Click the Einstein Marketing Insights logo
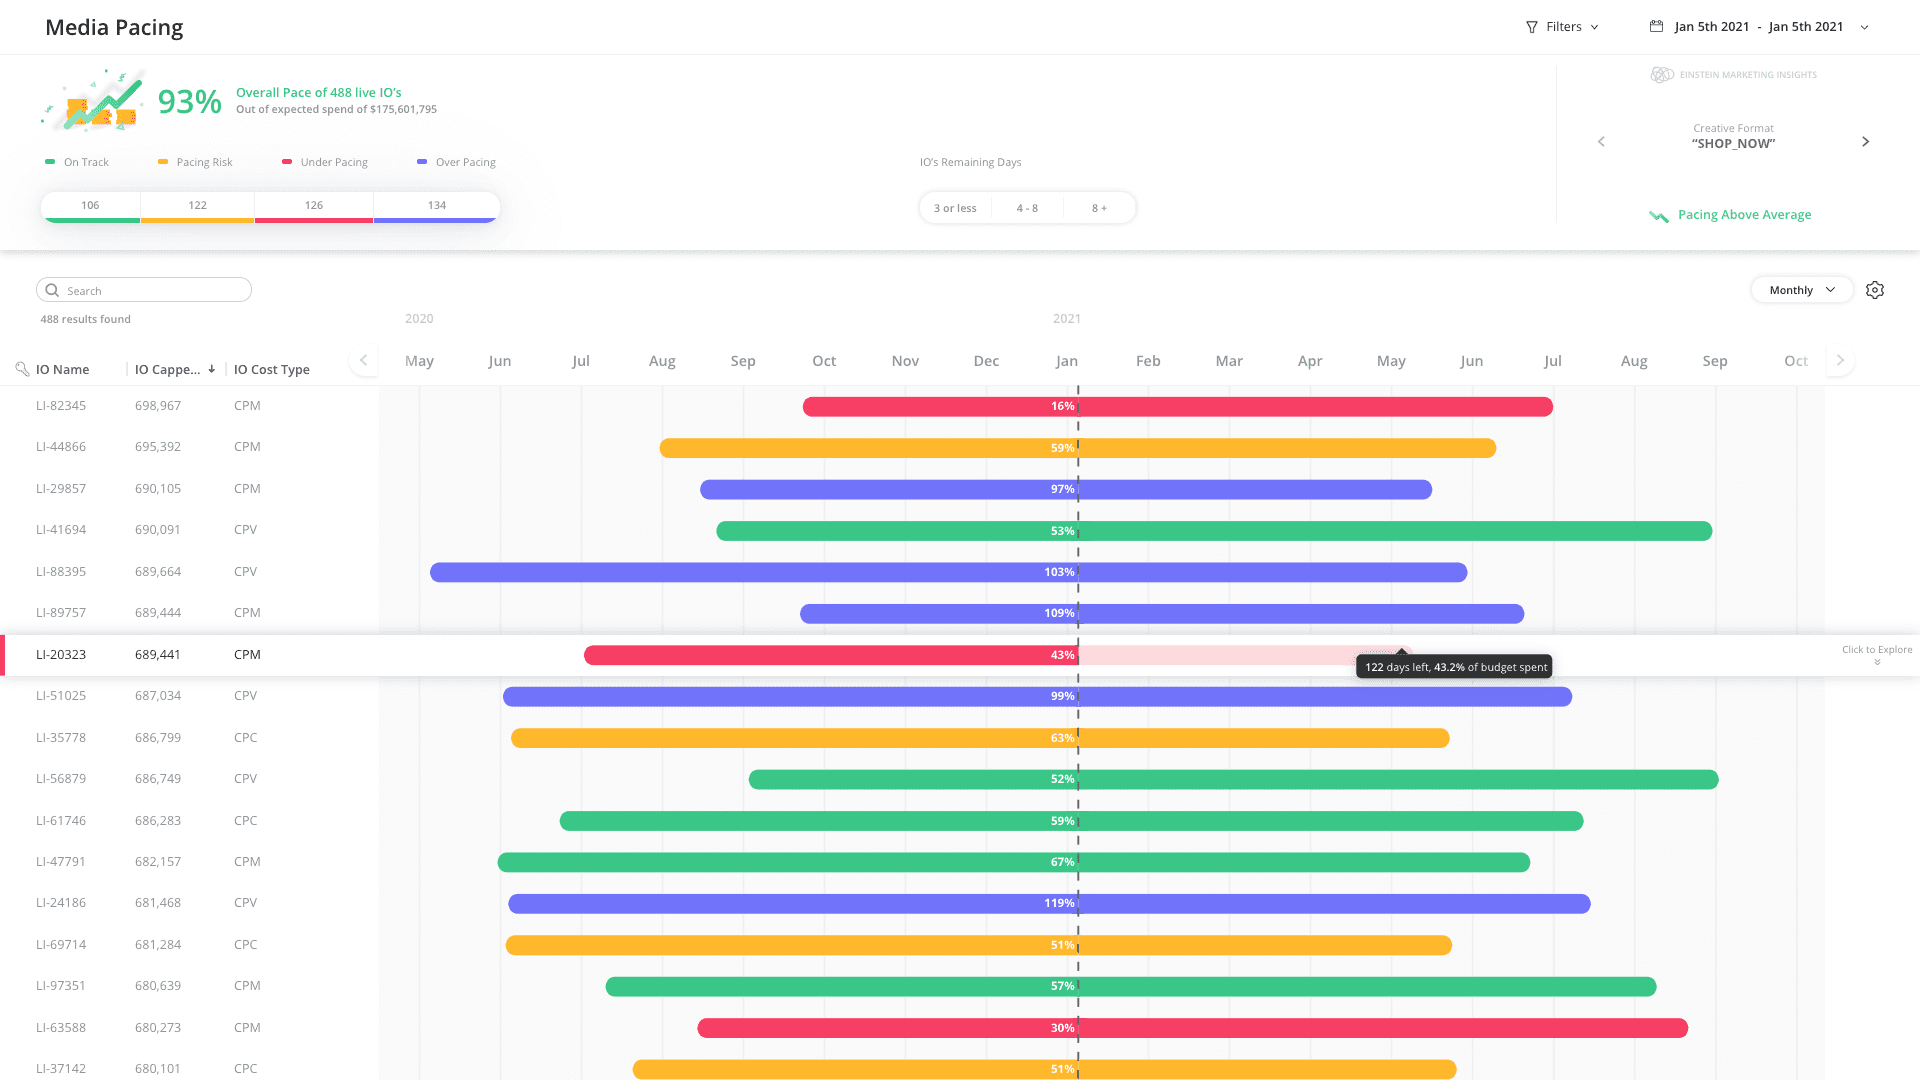 tap(1661, 74)
